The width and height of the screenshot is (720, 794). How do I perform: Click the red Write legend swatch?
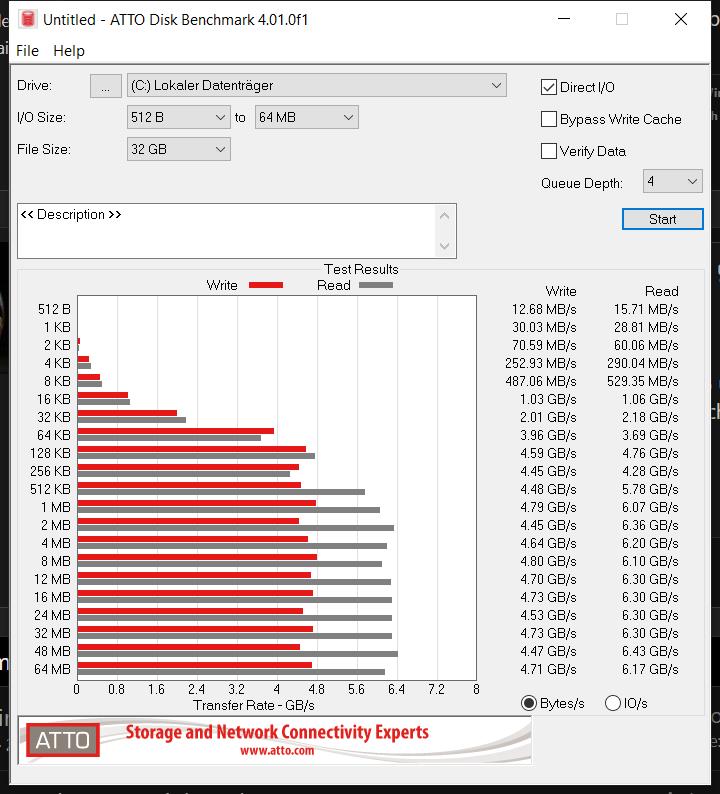click(266, 285)
